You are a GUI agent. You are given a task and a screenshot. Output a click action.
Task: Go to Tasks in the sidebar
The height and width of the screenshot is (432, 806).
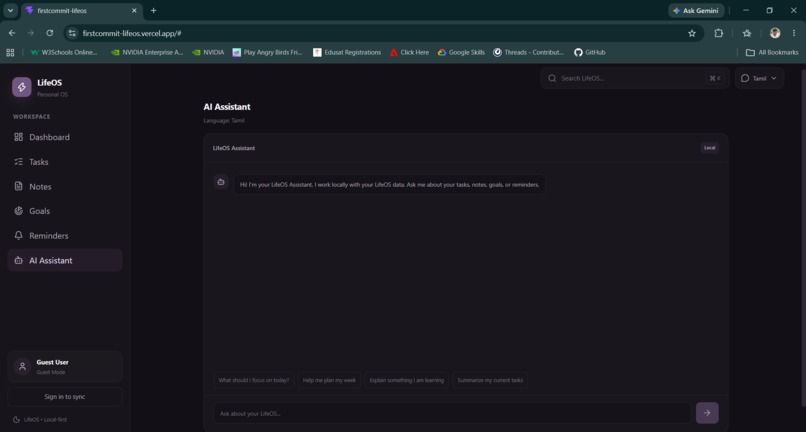(65, 162)
